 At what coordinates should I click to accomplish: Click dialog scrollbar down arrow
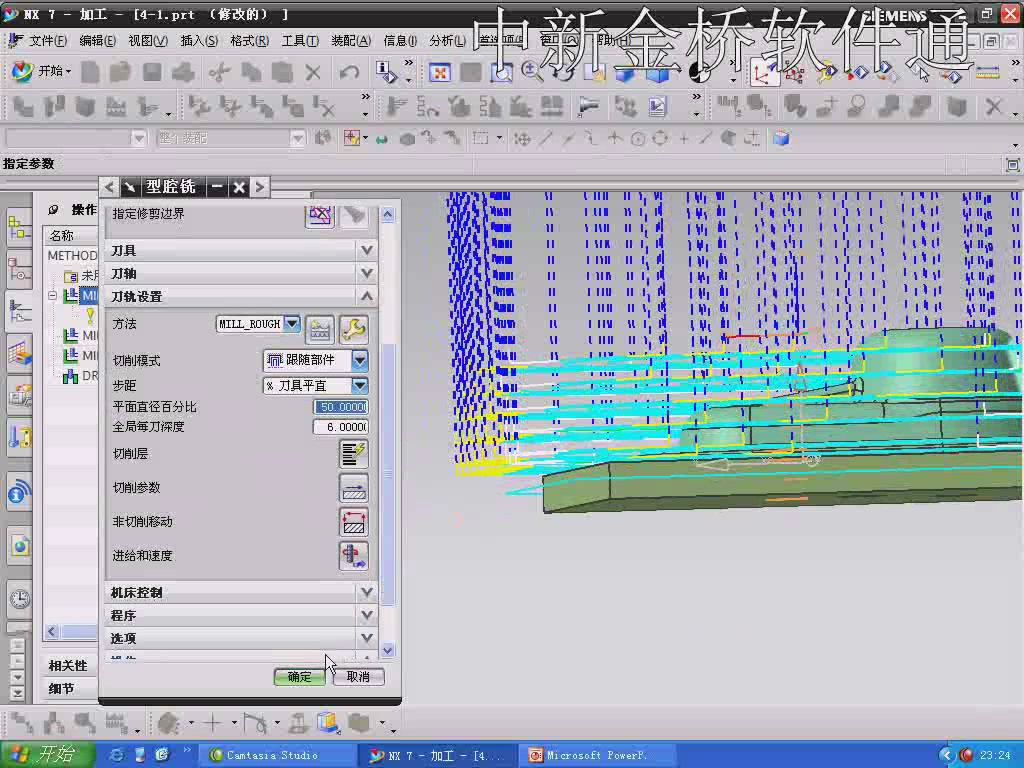pos(388,650)
